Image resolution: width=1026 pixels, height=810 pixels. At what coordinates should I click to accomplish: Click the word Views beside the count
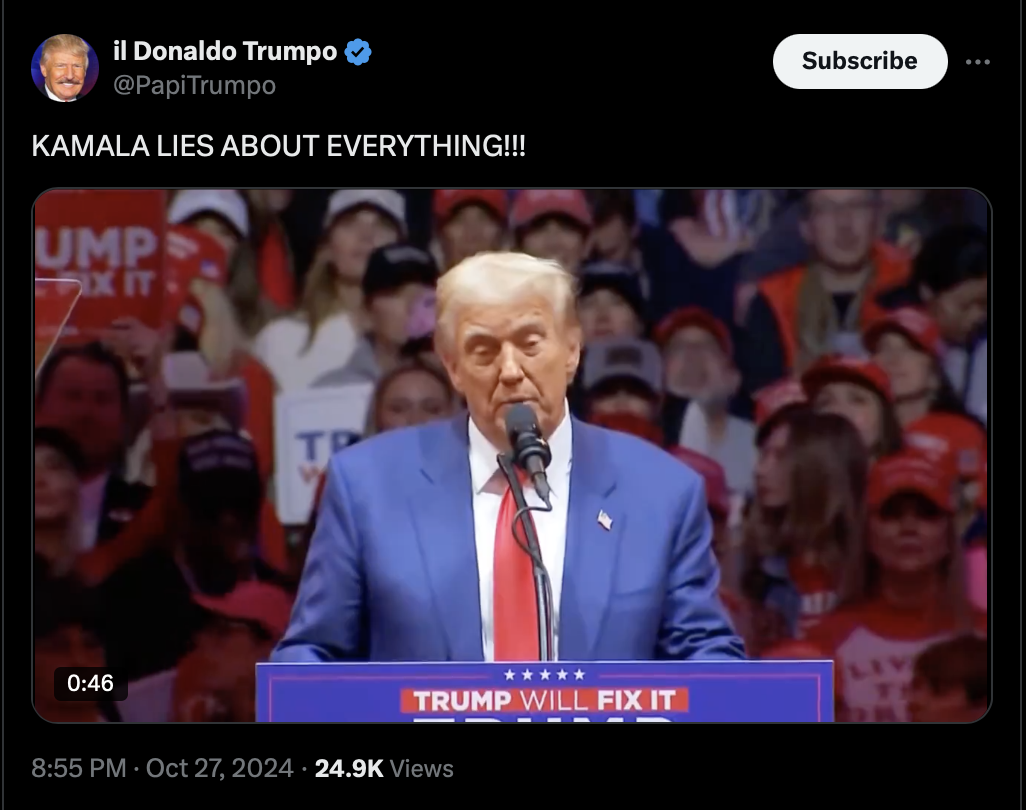[x=421, y=769]
